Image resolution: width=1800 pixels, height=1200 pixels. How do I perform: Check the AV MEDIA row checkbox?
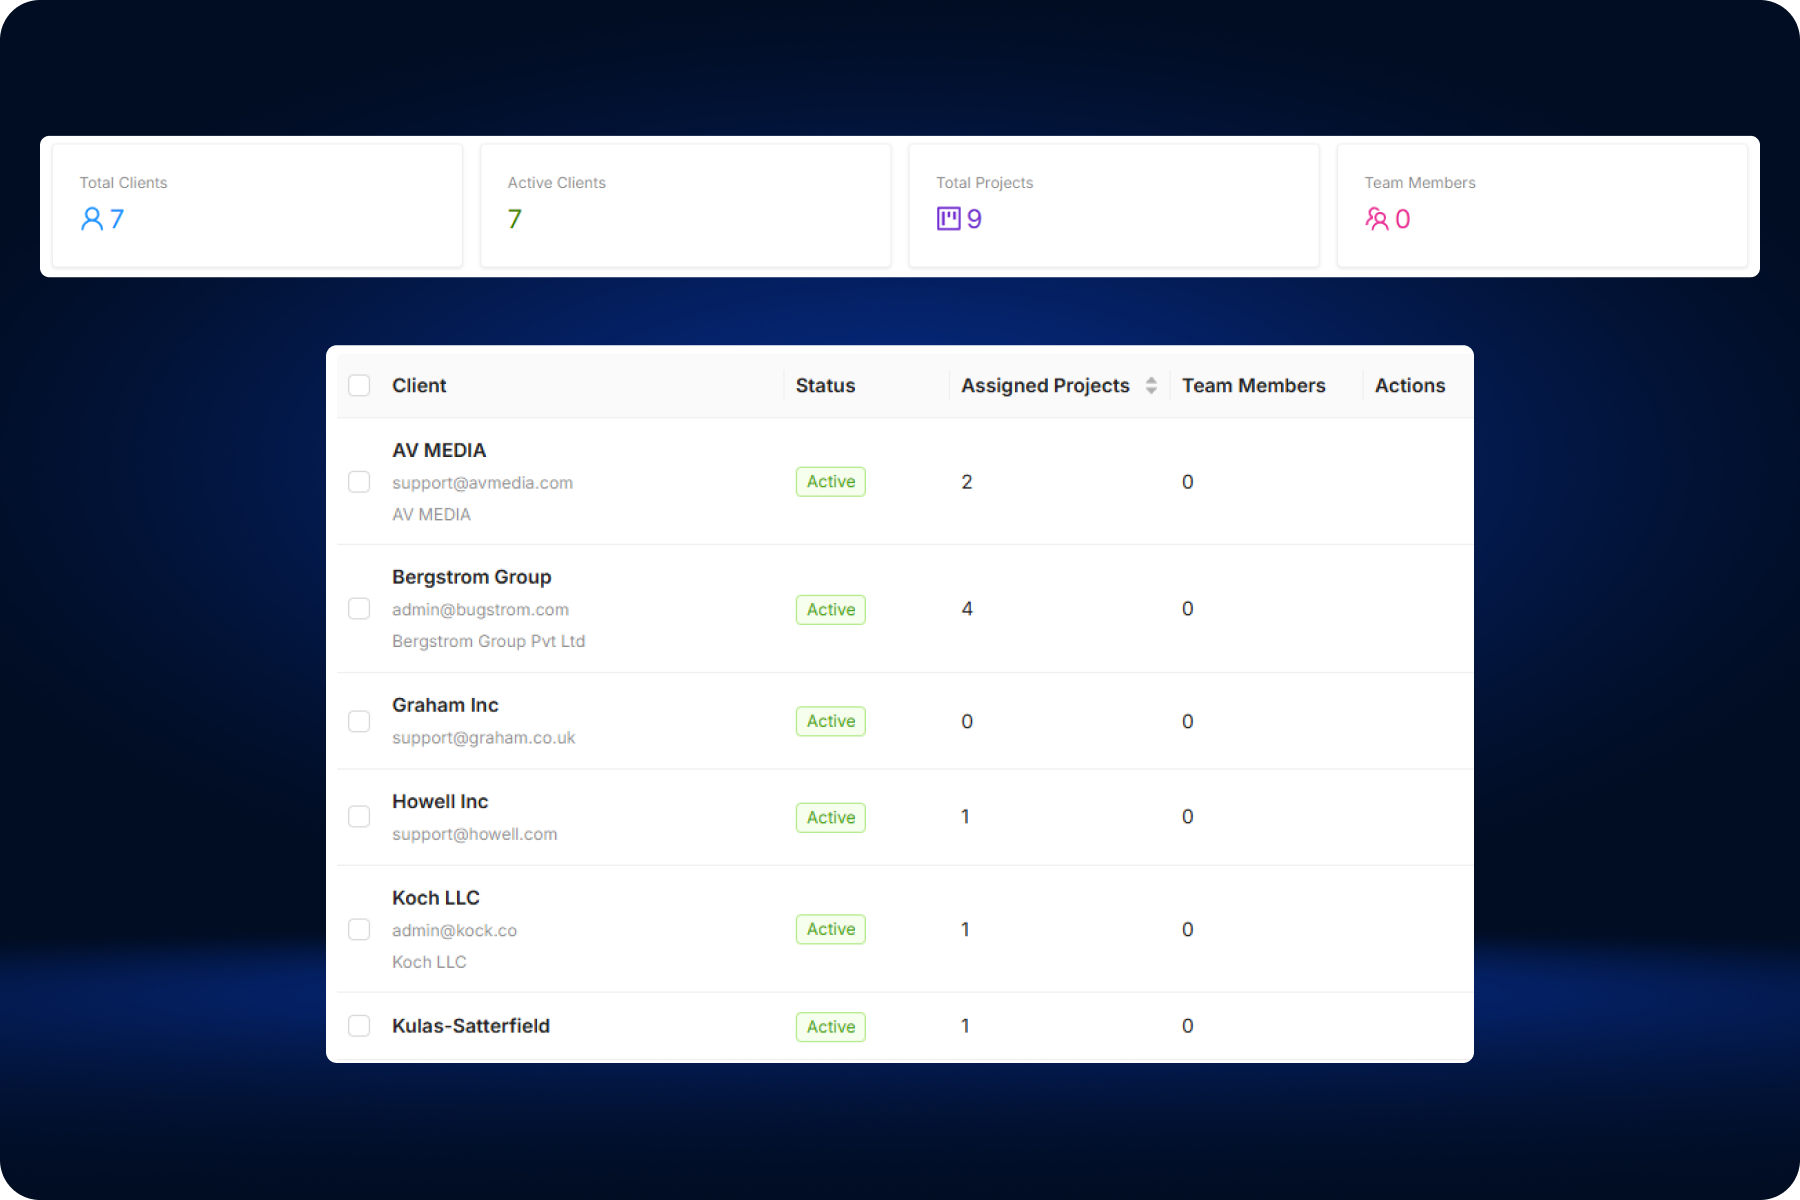[x=359, y=481]
